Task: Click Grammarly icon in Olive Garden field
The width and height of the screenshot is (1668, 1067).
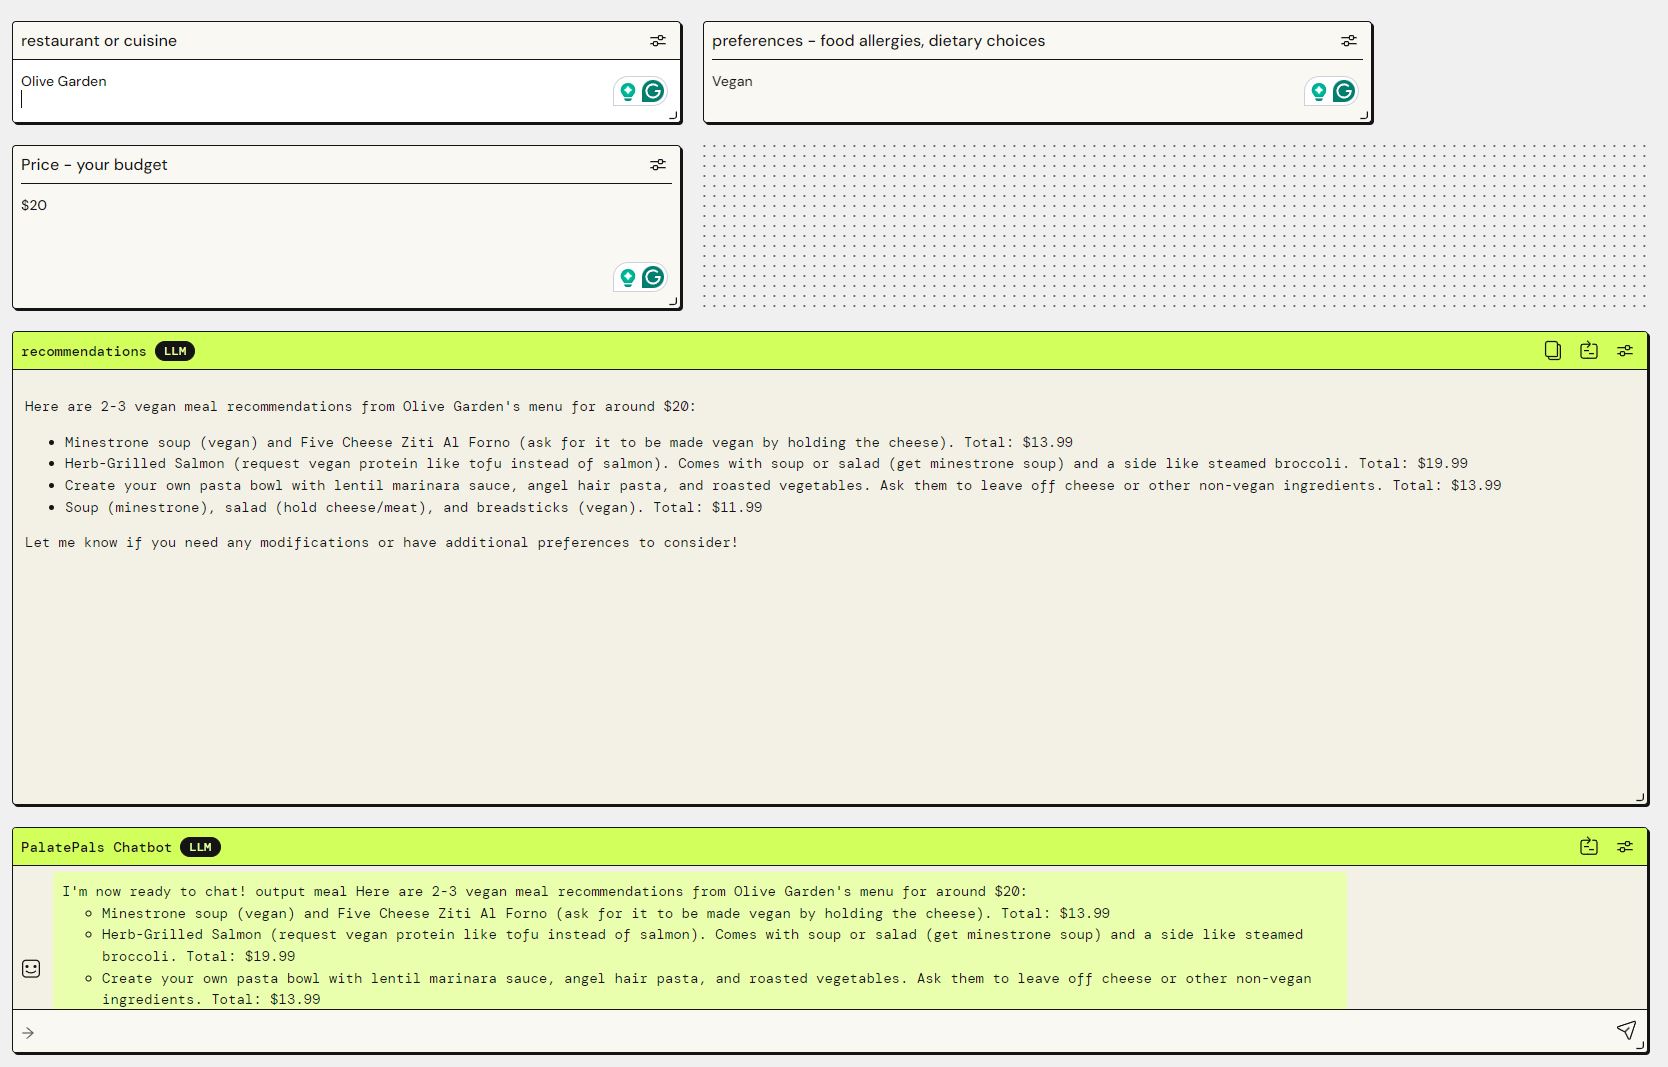Action: pos(653,92)
